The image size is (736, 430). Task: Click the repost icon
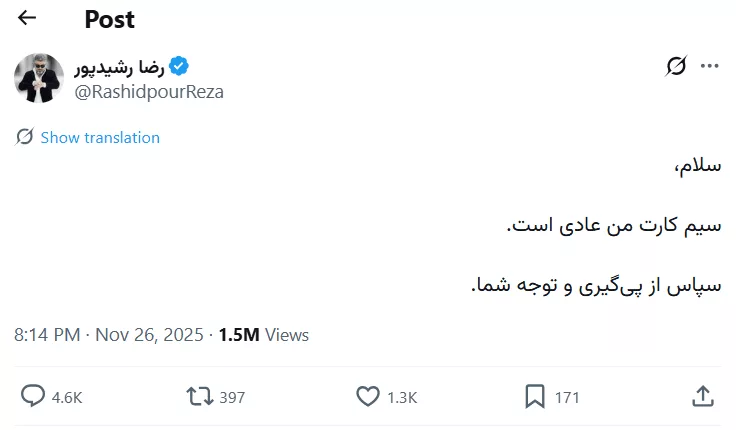199,397
